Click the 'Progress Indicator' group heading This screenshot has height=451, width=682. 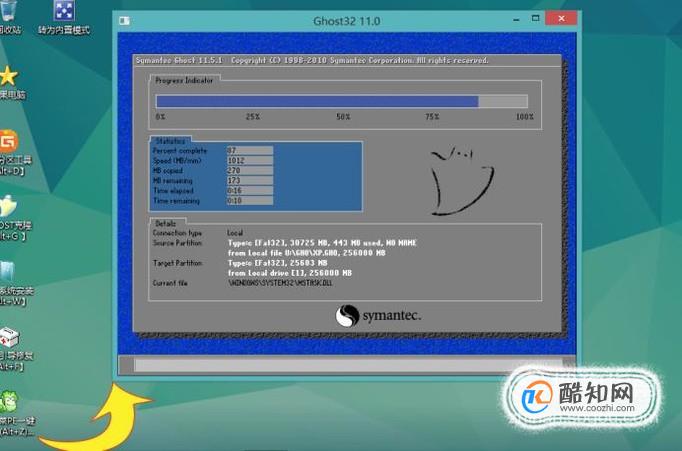point(184,80)
